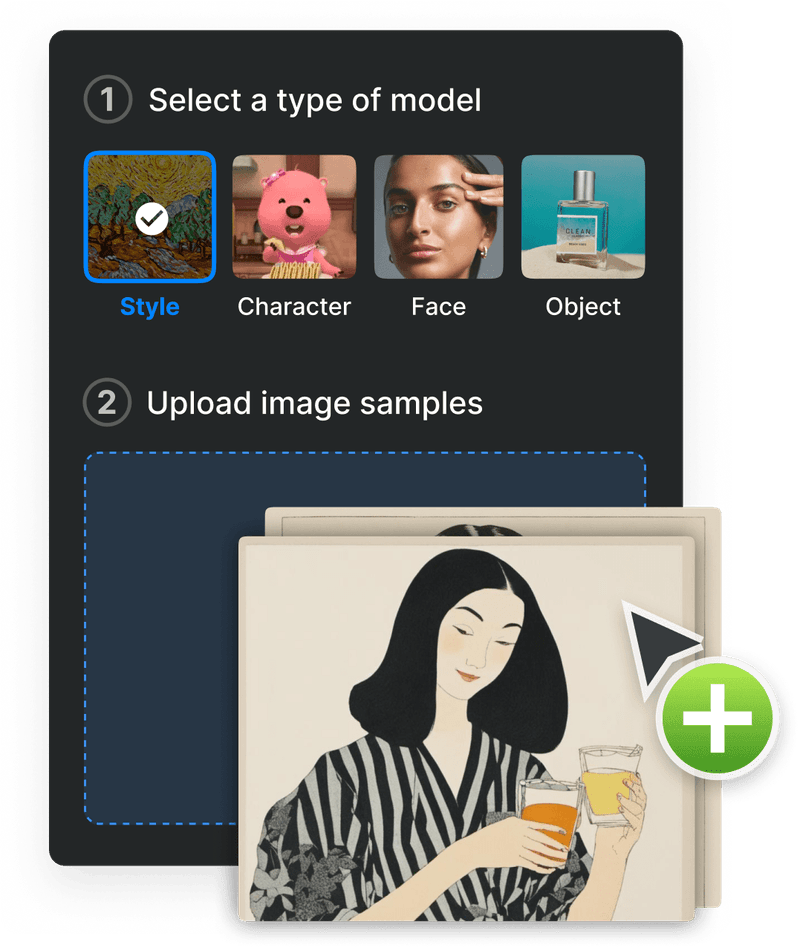Click the Character label text
The image size is (800, 948).
click(x=294, y=307)
